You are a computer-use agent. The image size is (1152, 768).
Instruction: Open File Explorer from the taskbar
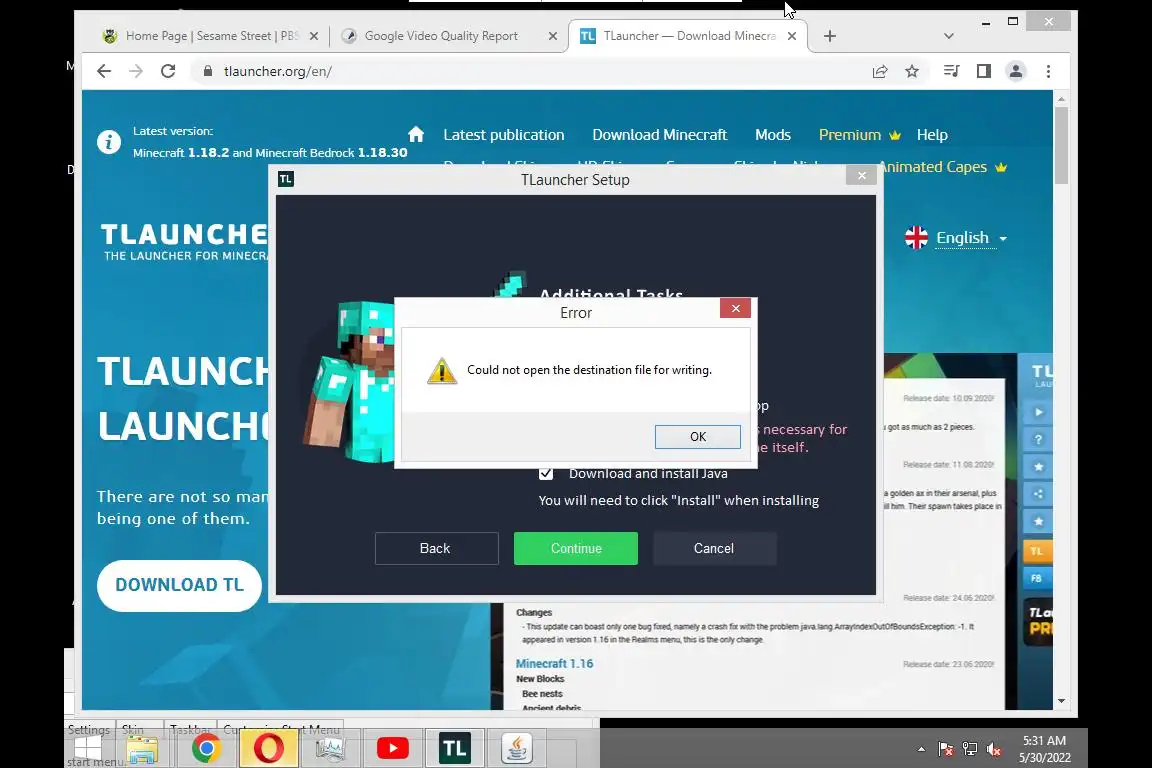pos(143,749)
